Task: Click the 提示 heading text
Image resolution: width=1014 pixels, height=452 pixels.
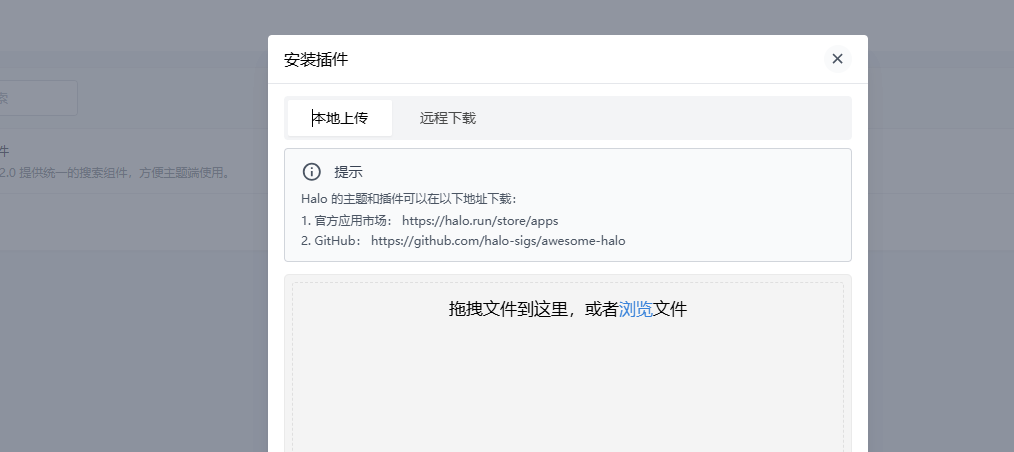Action: [x=348, y=172]
